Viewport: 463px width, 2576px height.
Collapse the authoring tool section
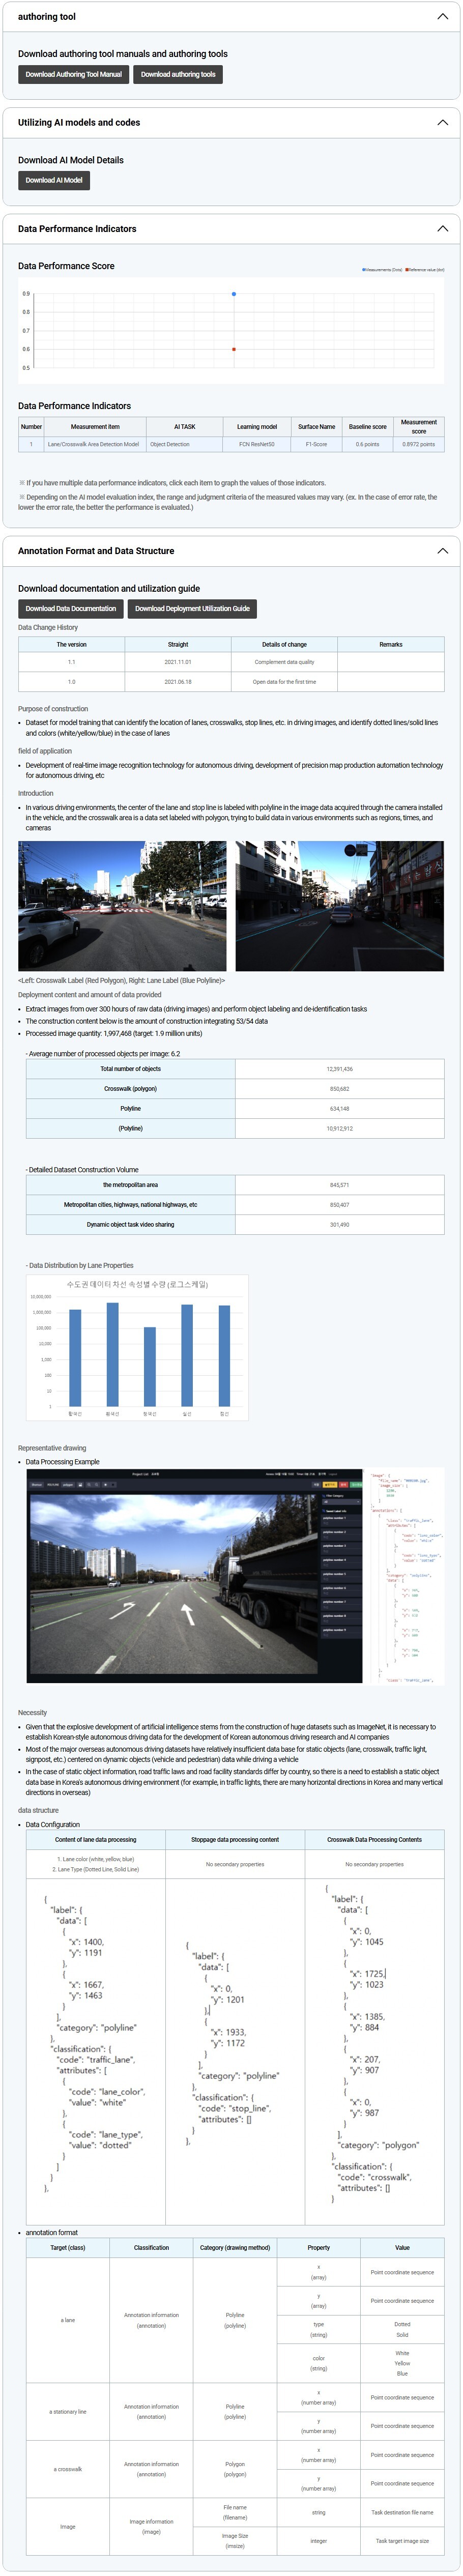442,17
